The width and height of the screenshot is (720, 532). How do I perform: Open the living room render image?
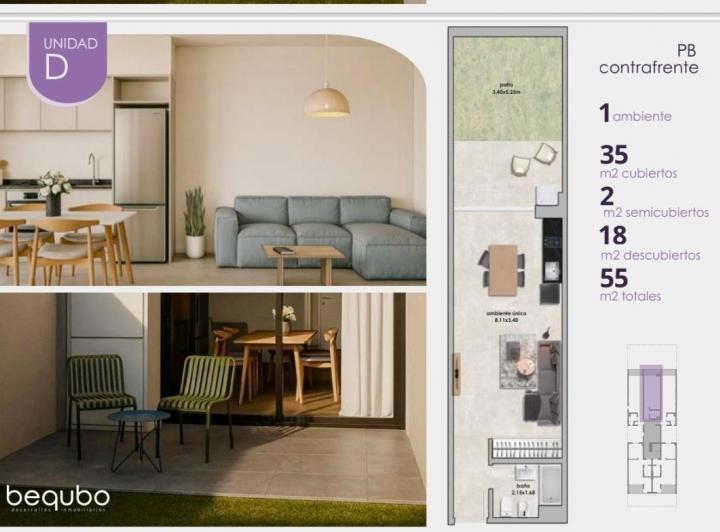[213, 159]
